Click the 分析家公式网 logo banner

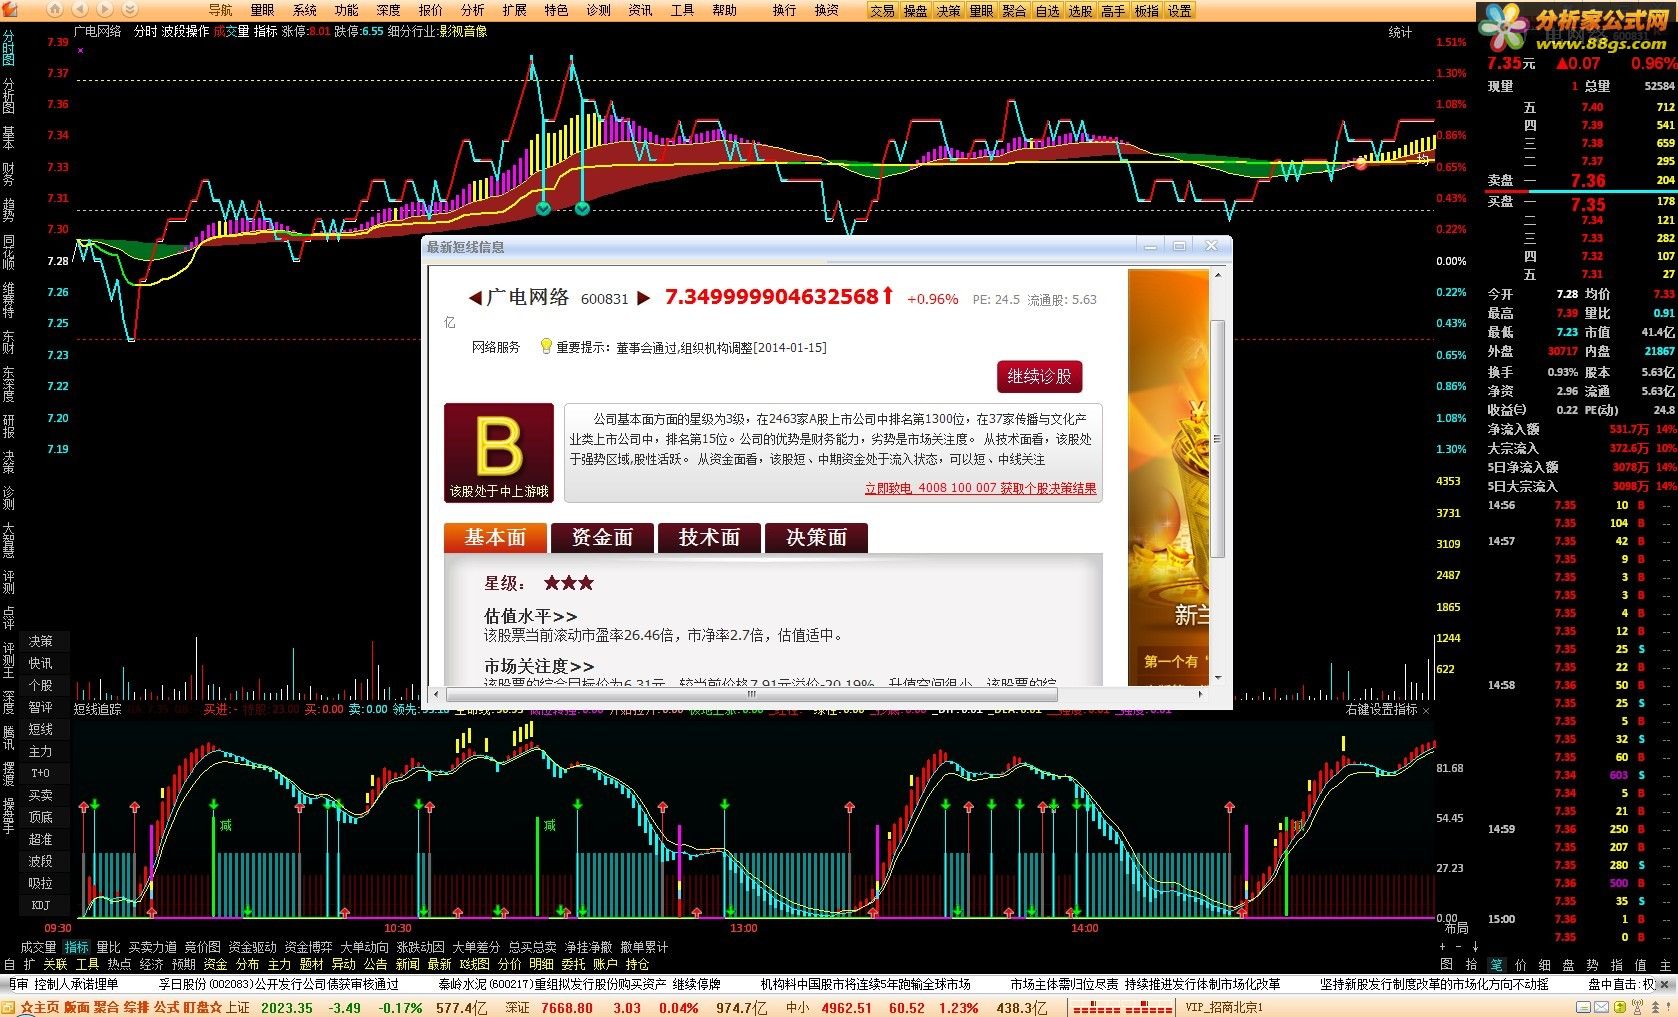pyautogui.click(x=1577, y=28)
